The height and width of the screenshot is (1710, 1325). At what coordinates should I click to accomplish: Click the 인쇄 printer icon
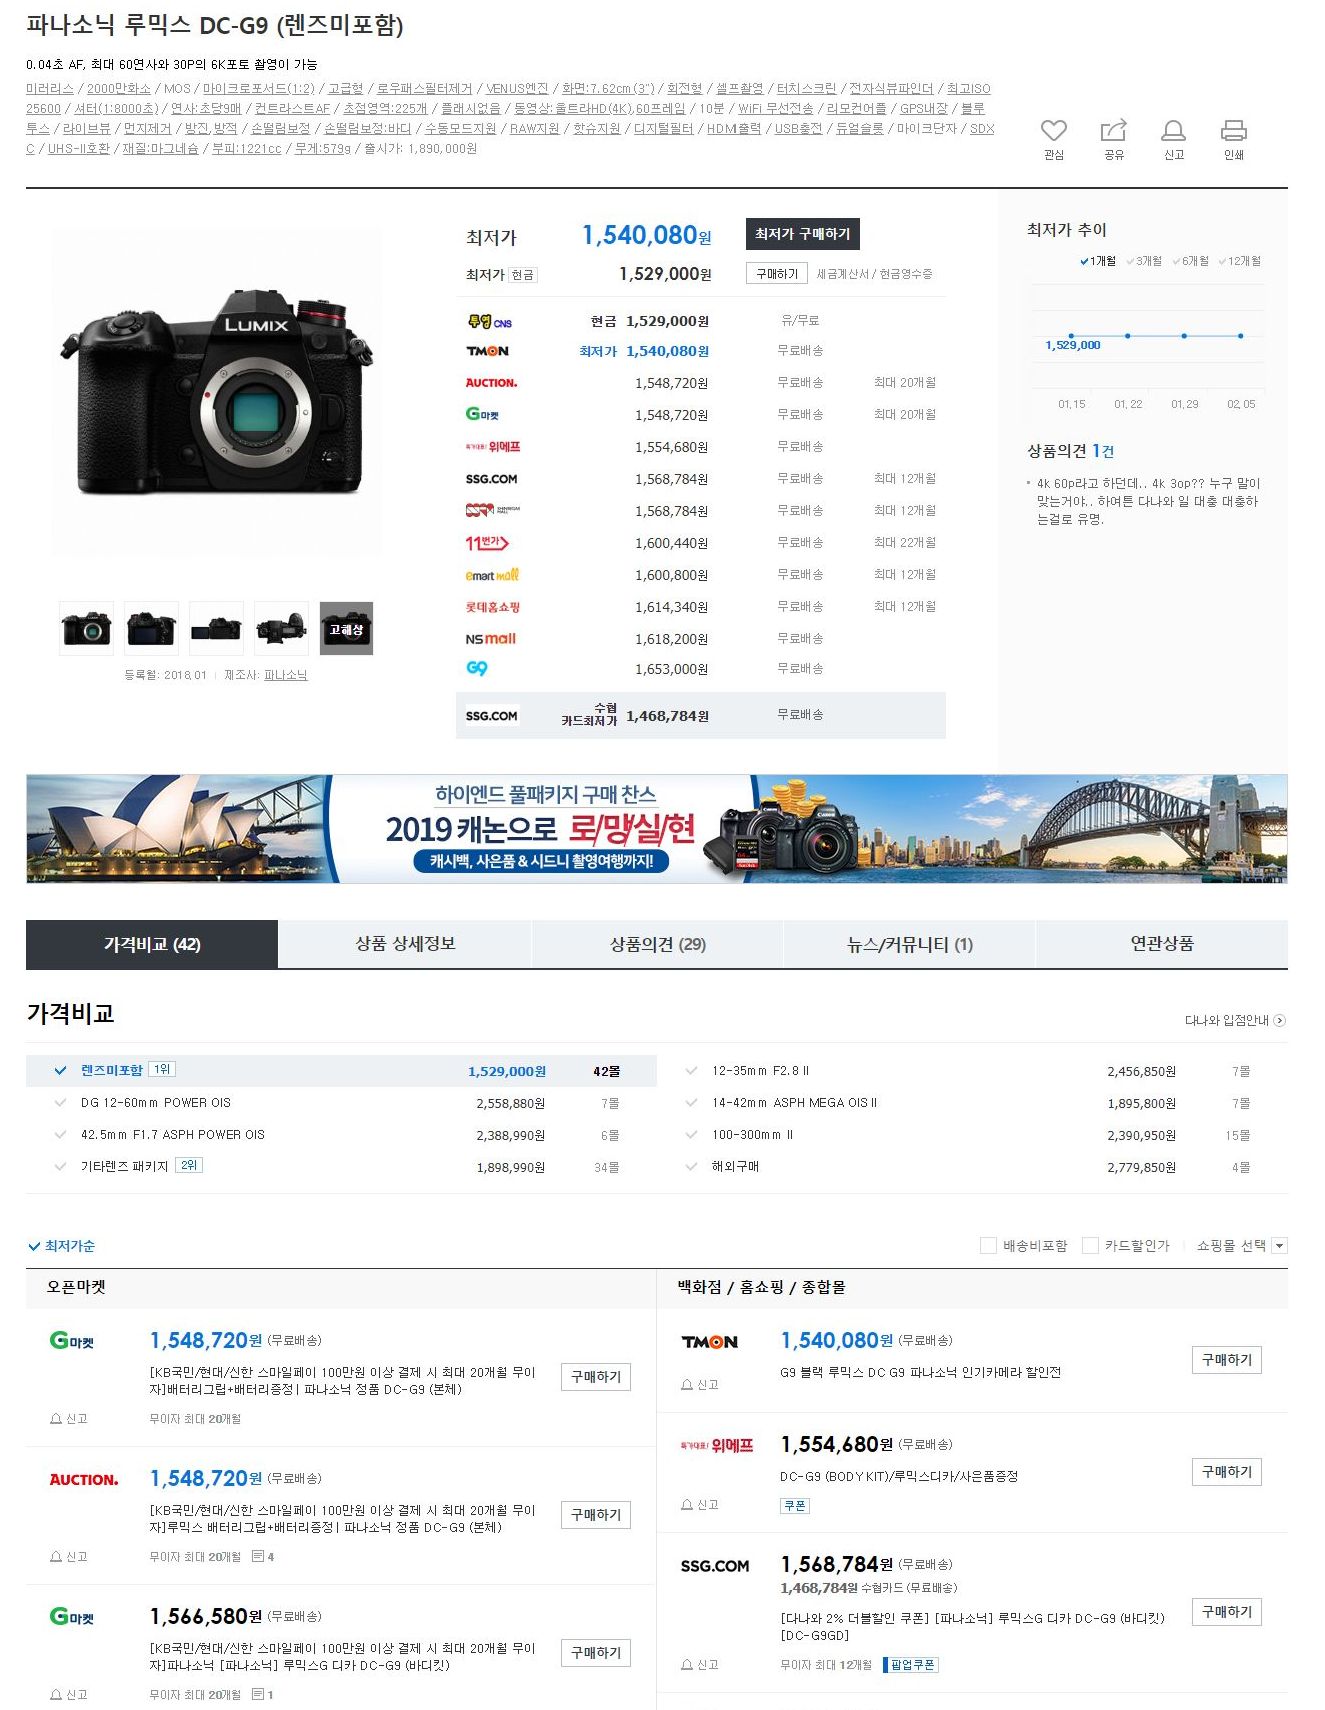[x=1234, y=130]
